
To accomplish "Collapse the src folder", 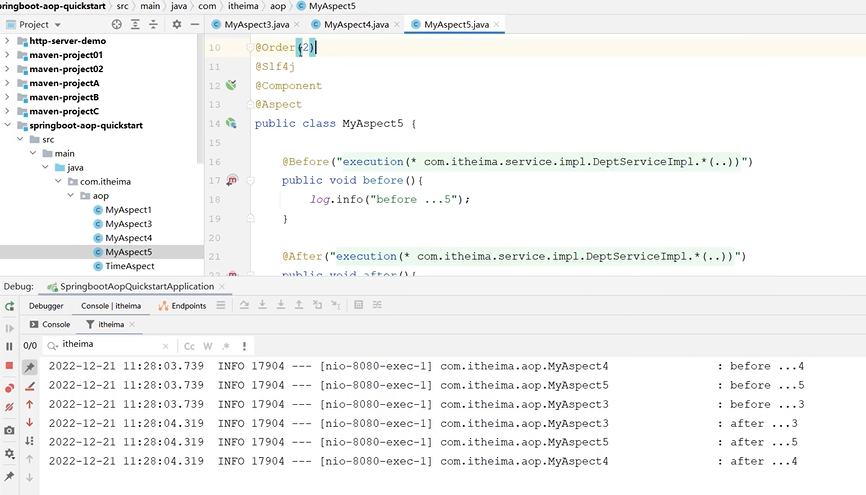I will tap(20, 139).
